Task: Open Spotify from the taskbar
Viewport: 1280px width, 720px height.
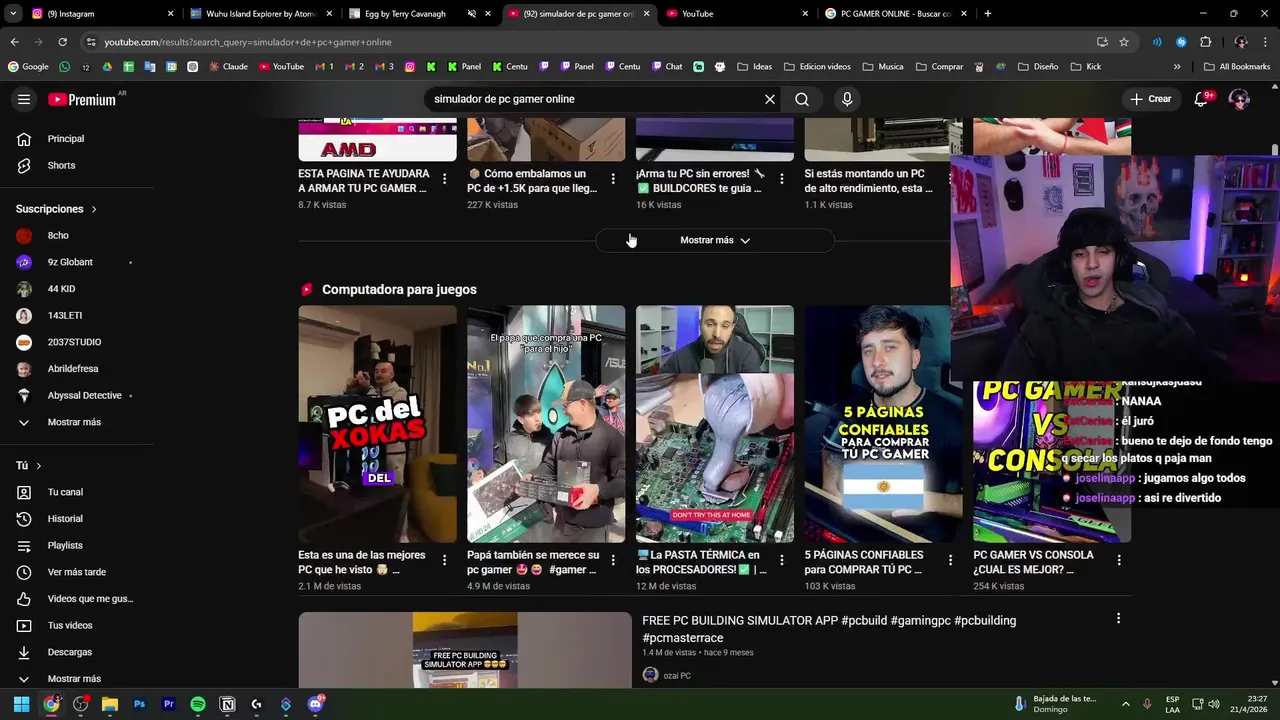Action: coord(198,704)
